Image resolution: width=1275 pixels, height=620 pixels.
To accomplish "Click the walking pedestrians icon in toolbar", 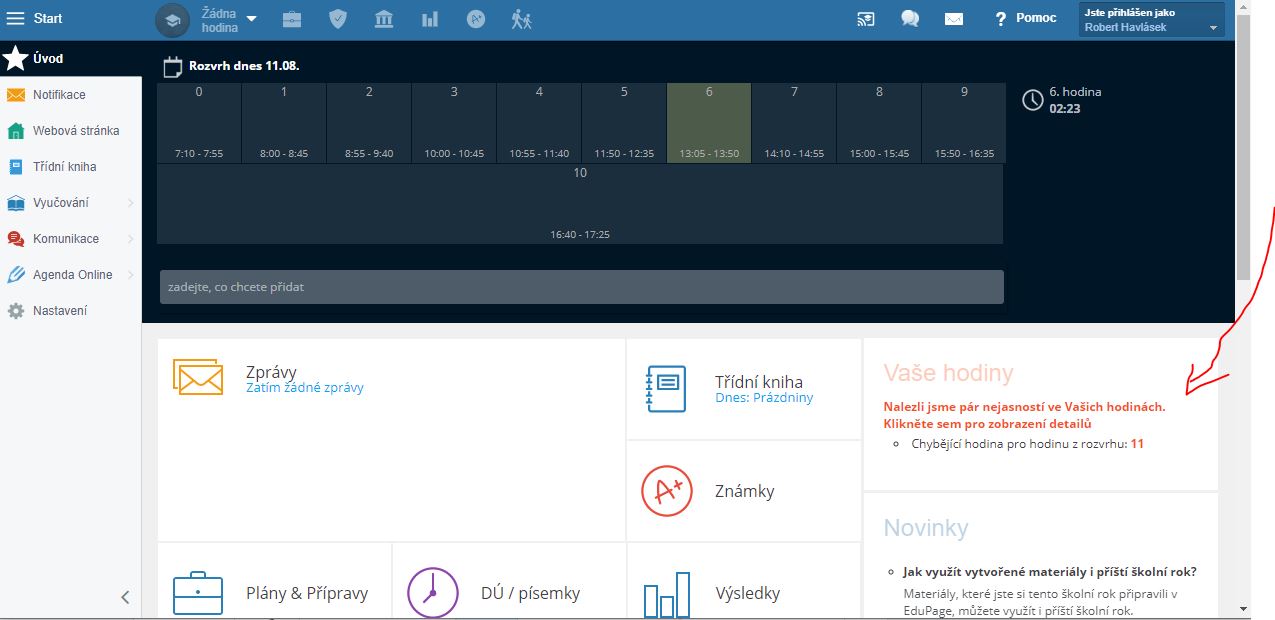I will (x=521, y=19).
